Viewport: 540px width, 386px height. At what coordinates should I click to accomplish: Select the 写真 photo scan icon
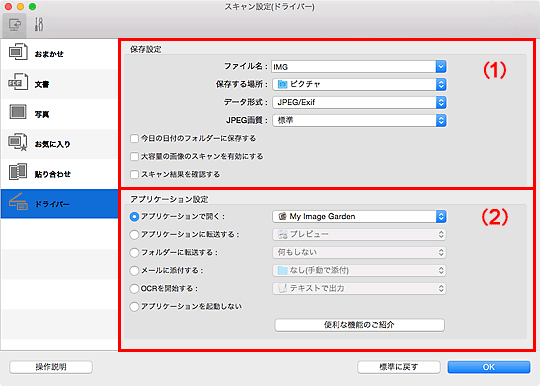click(18, 112)
